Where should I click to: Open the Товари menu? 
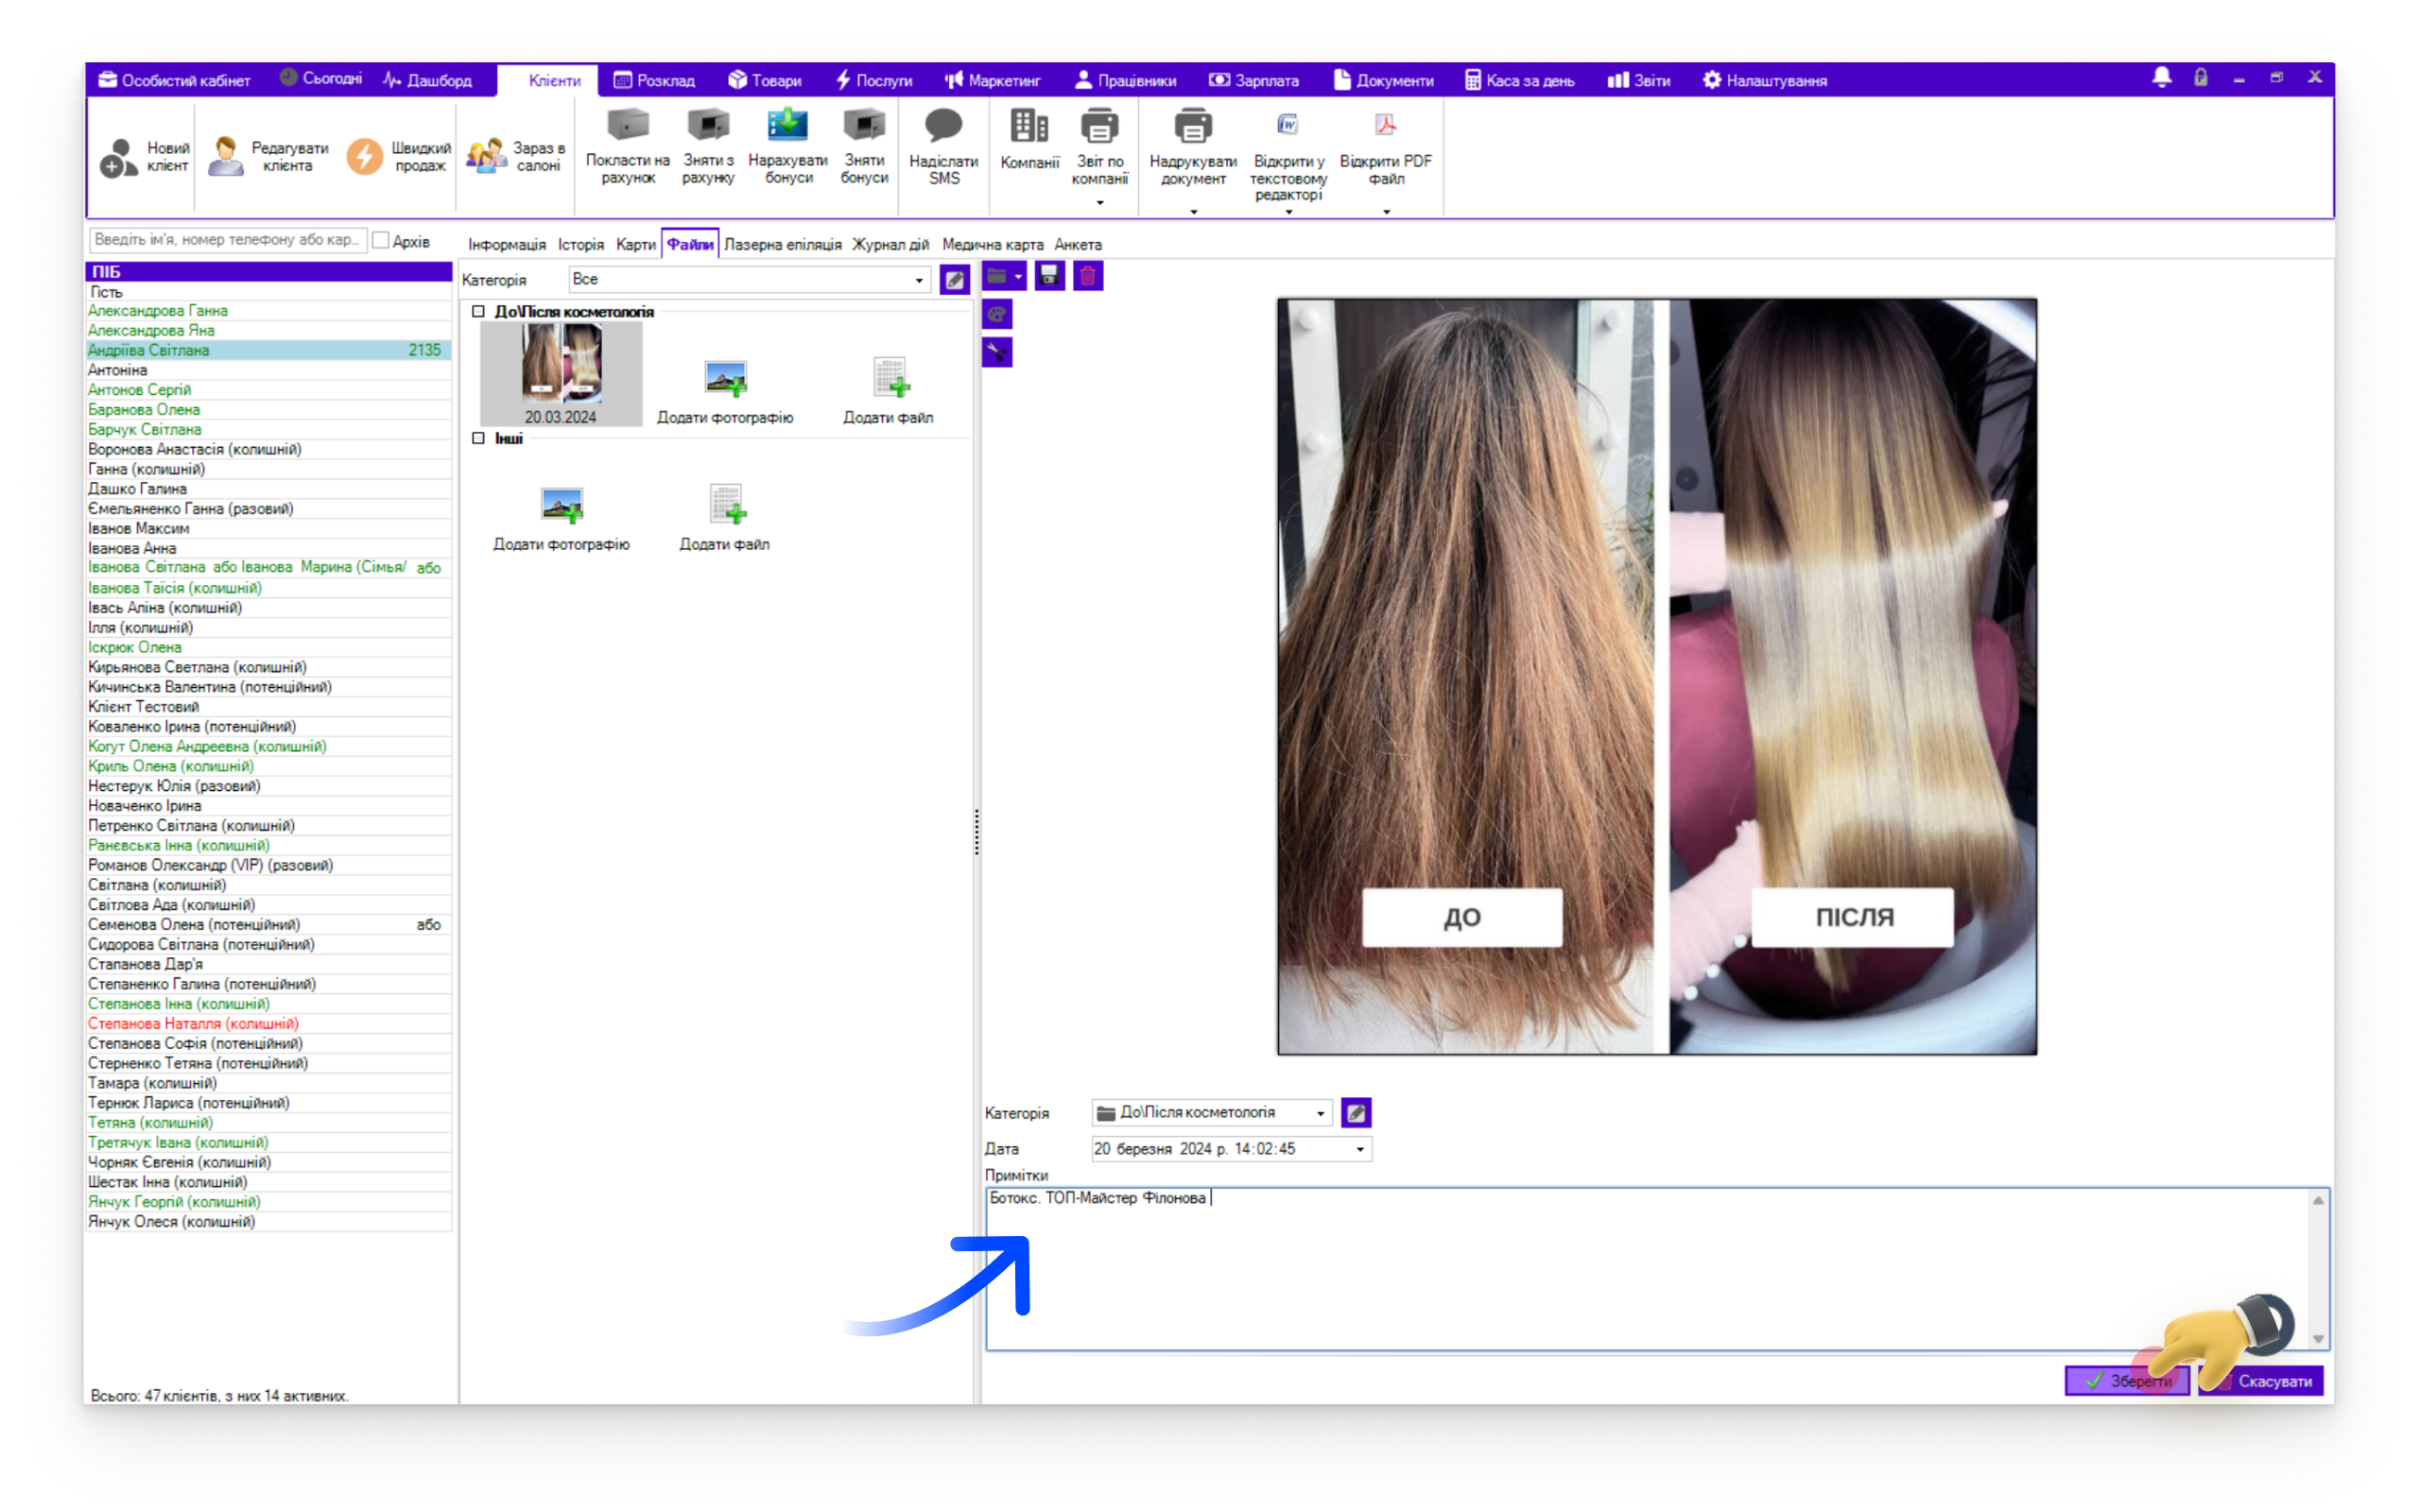(765, 80)
